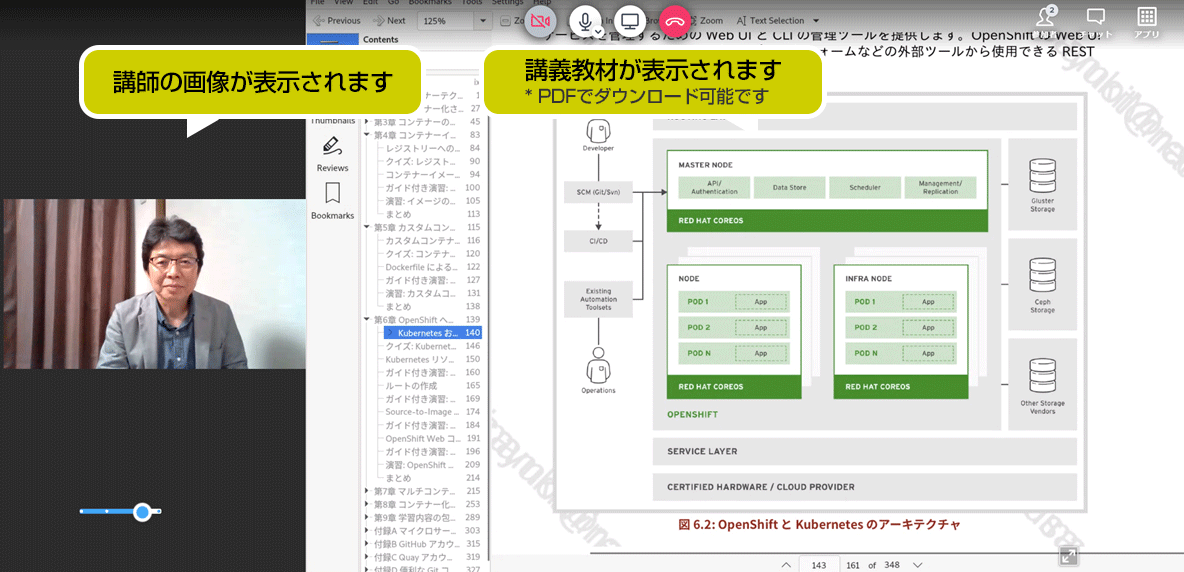
Task: Start screen sharing with monitor icon
Action: (631, 21)
